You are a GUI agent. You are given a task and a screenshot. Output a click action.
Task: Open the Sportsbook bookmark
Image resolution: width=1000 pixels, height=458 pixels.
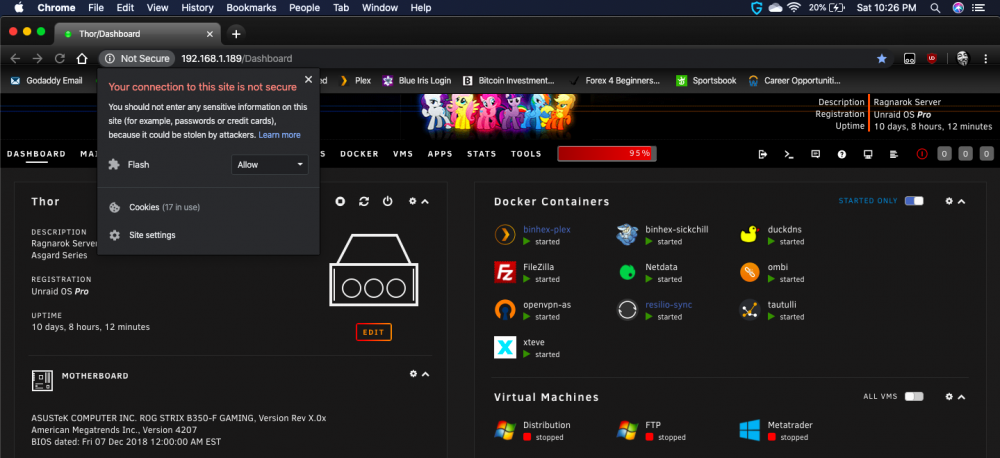706,81
